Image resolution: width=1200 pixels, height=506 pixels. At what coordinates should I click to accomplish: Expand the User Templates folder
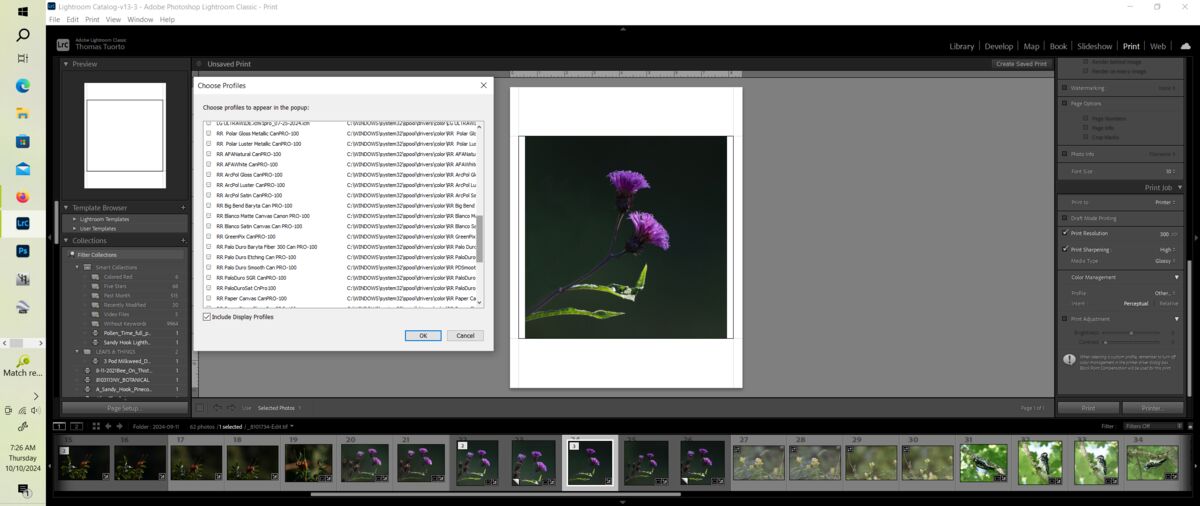[x=74, y=228]
